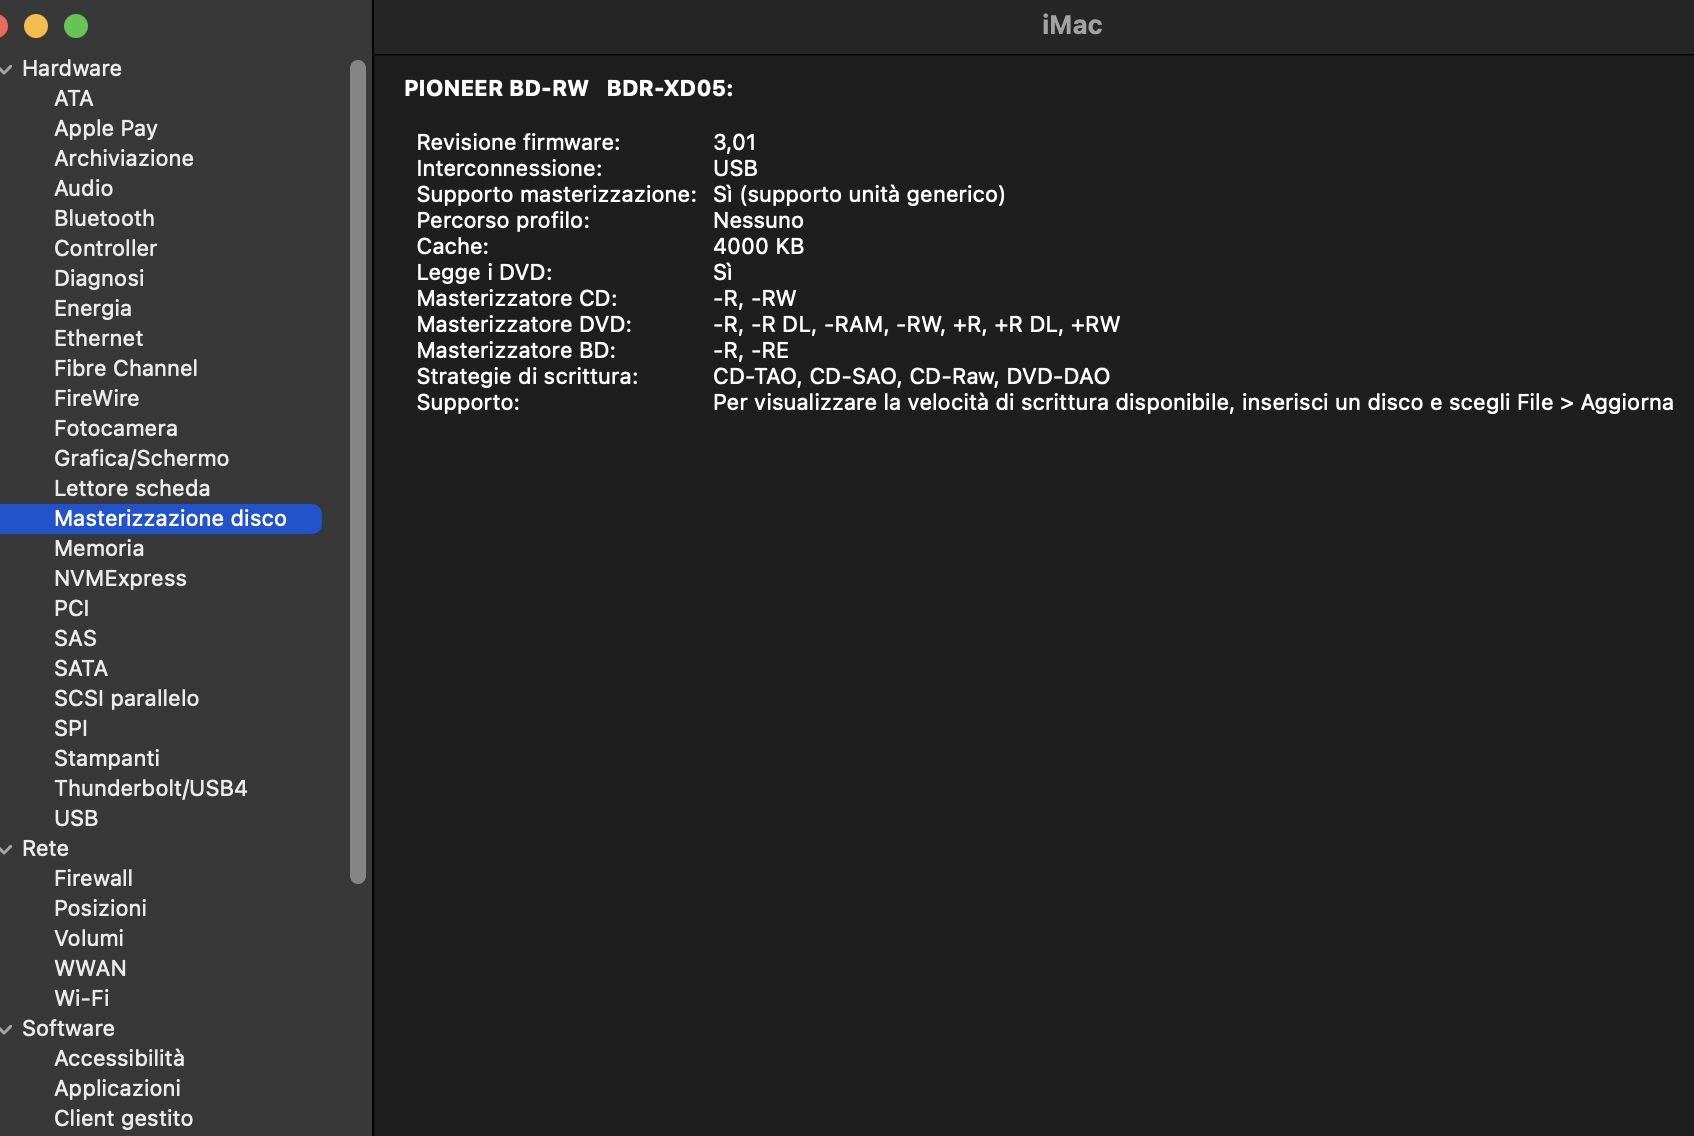Collapse the Rete section
1694x1136 pixels.
(x=7, y=849)
